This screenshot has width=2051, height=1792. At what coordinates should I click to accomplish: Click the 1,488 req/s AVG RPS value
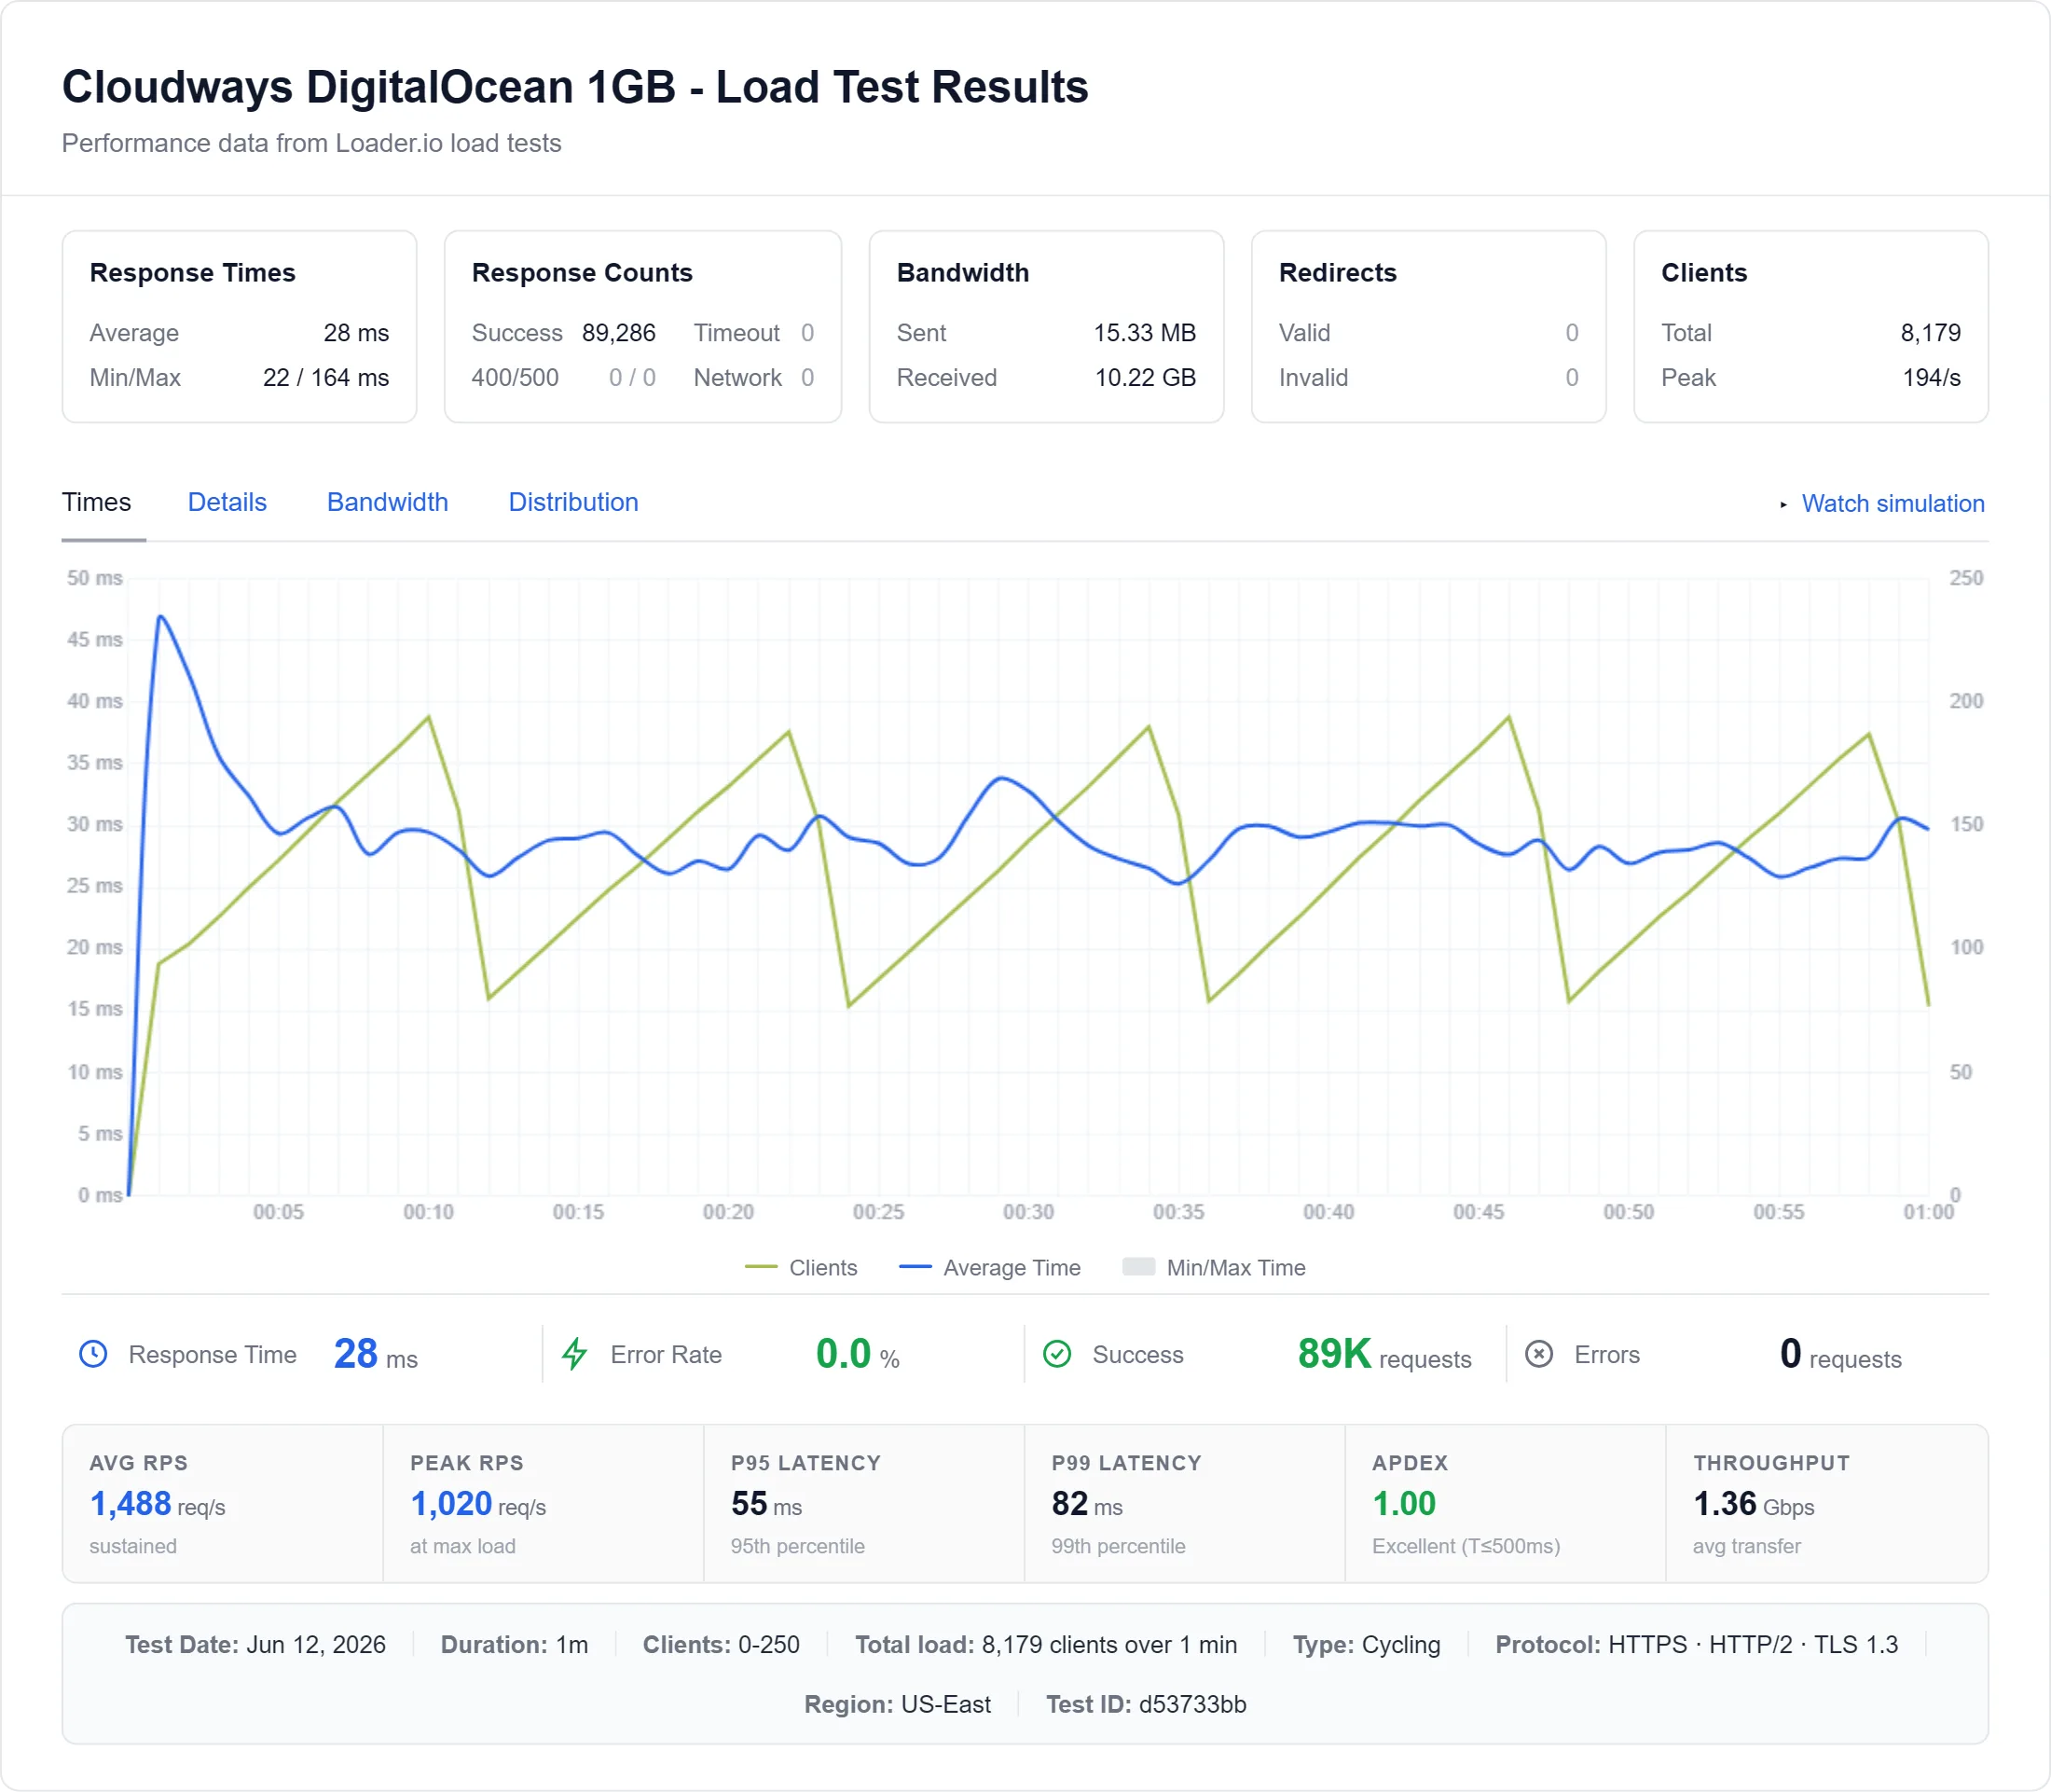(158, 1503)
